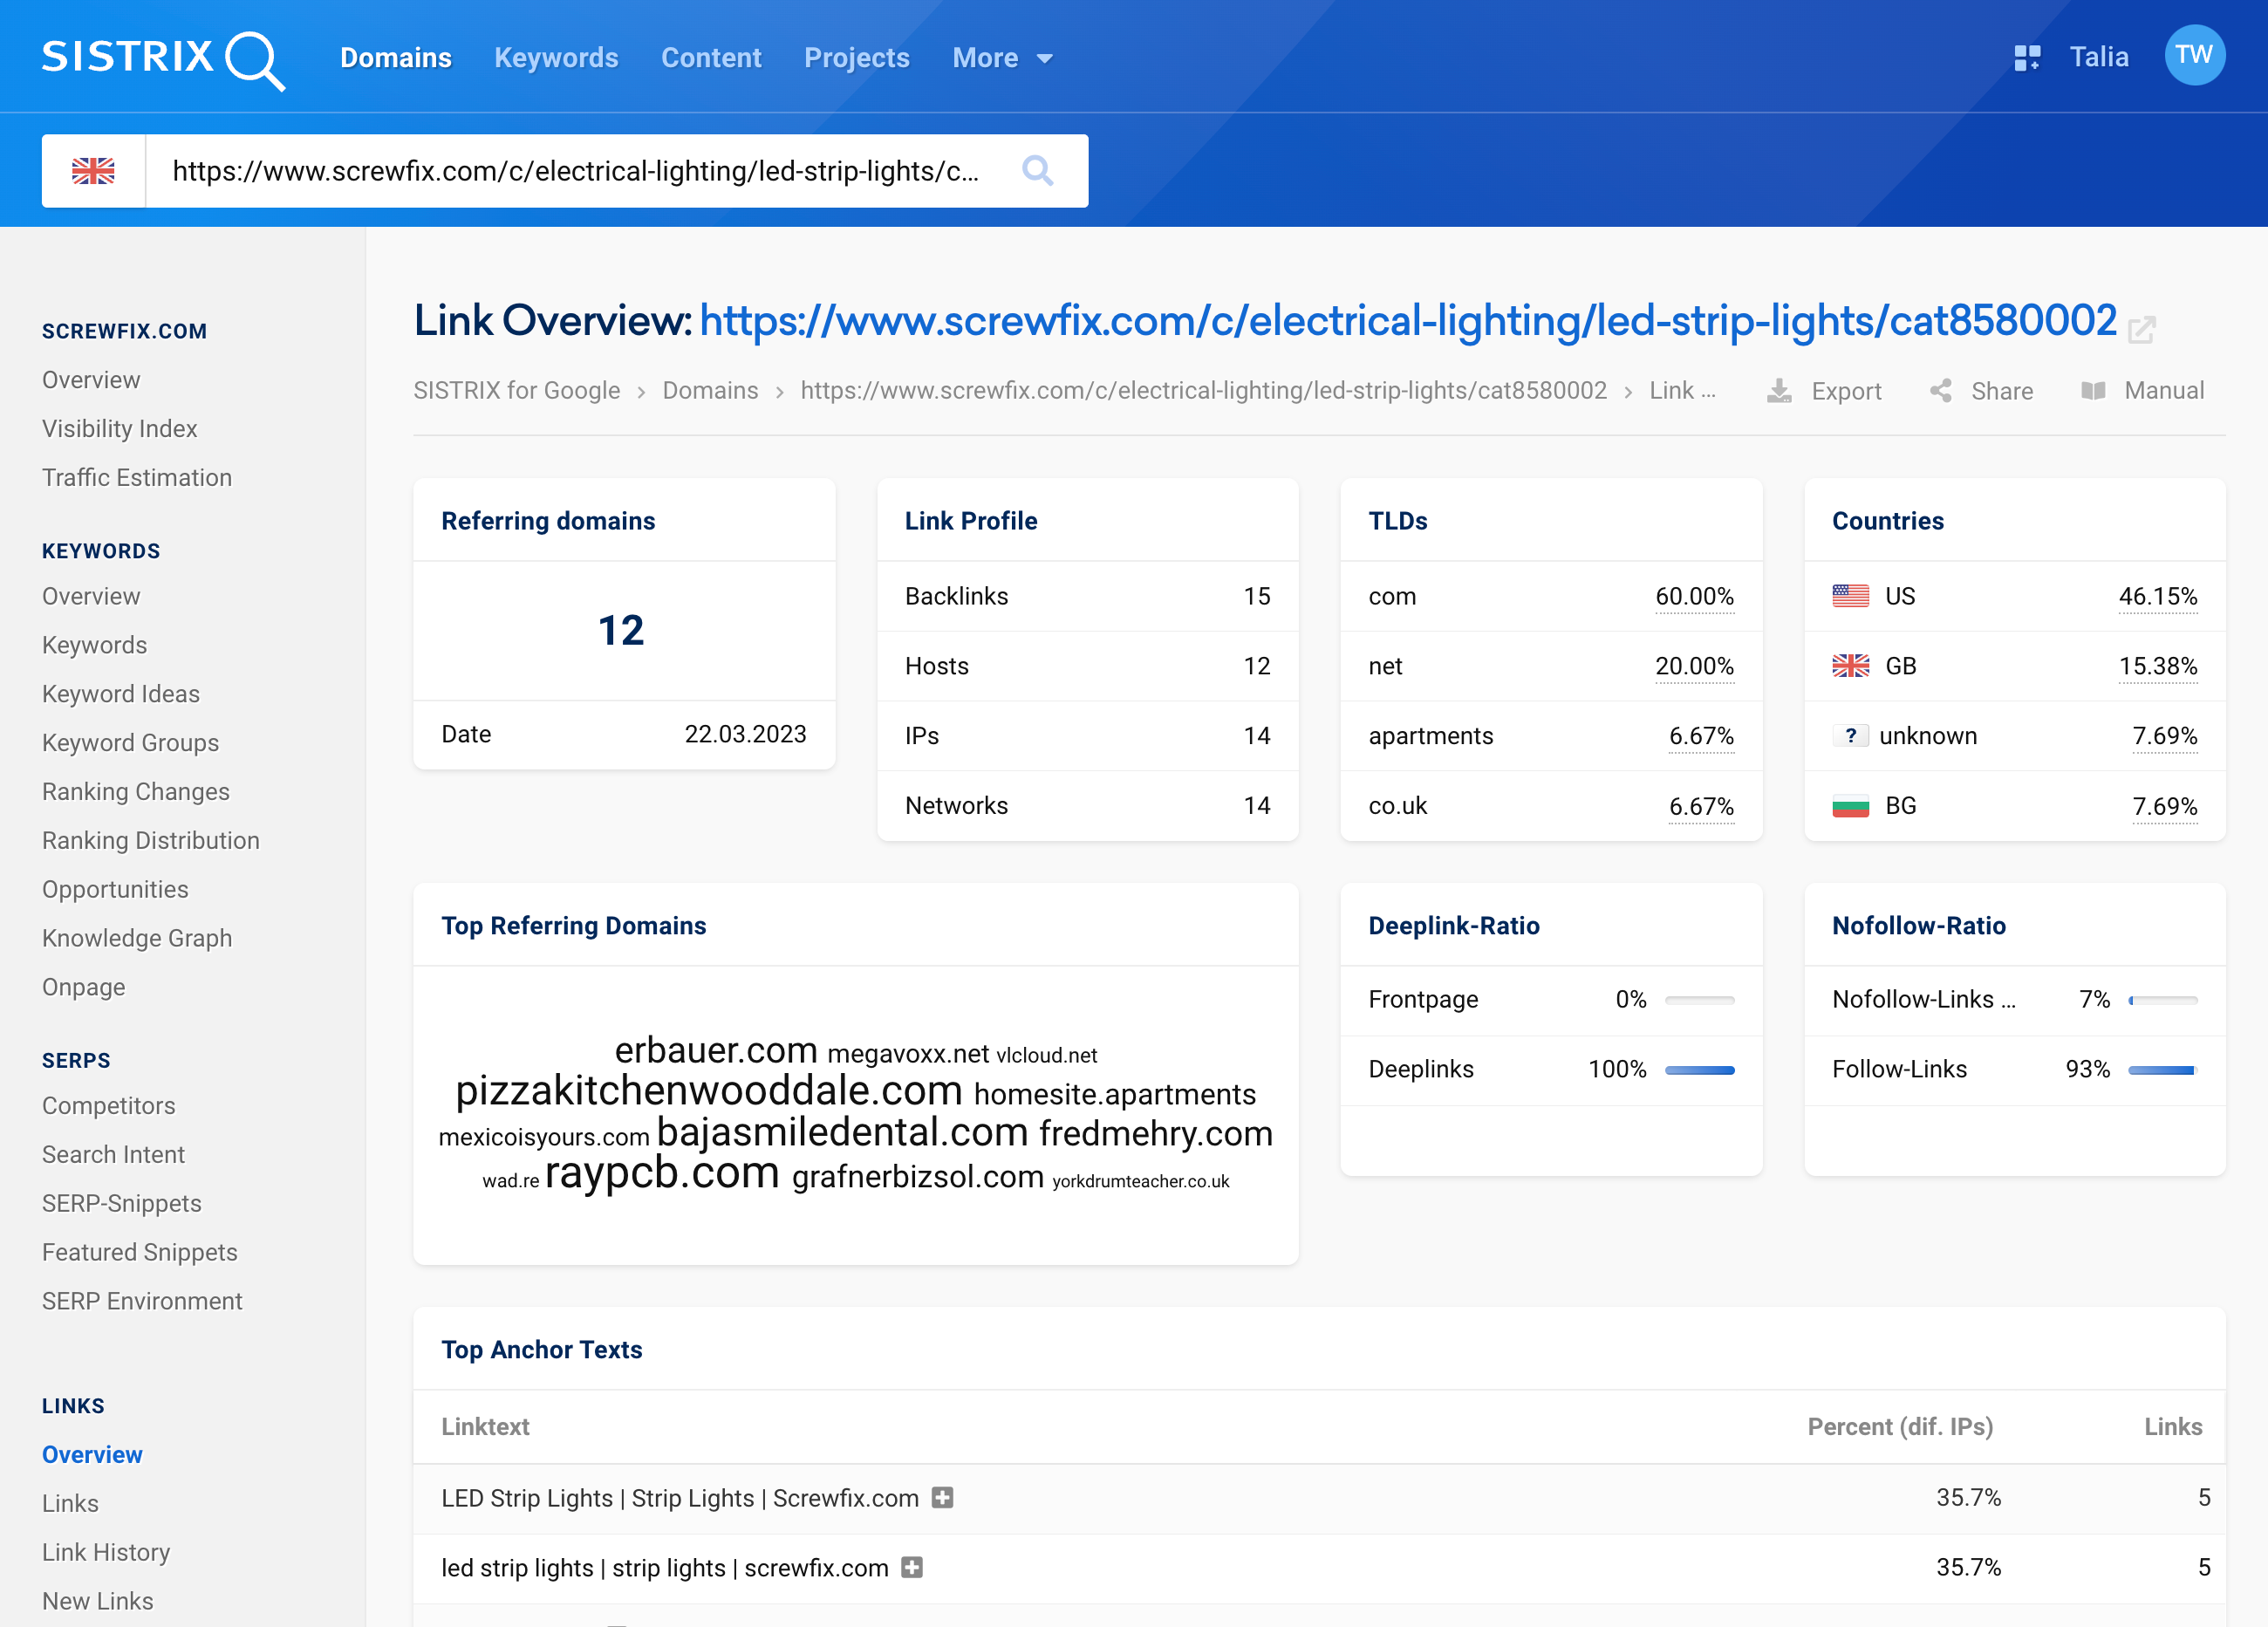
Task: Click the Share icon
Action: pyautogui.click(x=1941, y=391)
